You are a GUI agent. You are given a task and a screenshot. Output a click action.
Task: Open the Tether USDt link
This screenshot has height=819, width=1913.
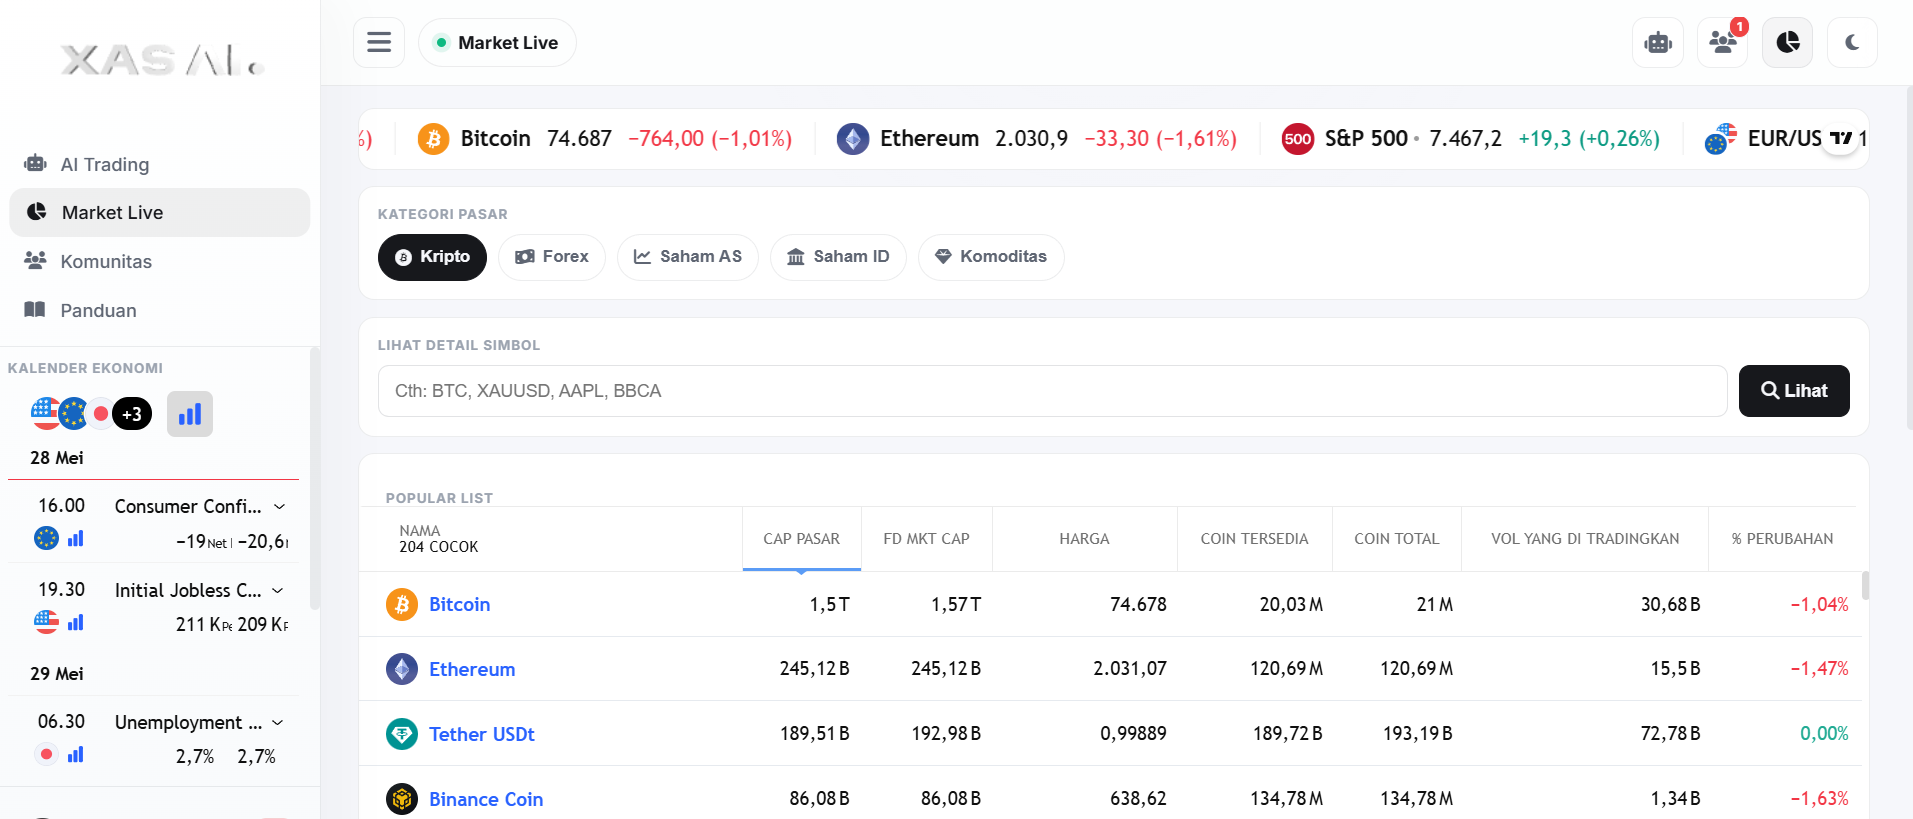tap(482, 734)
